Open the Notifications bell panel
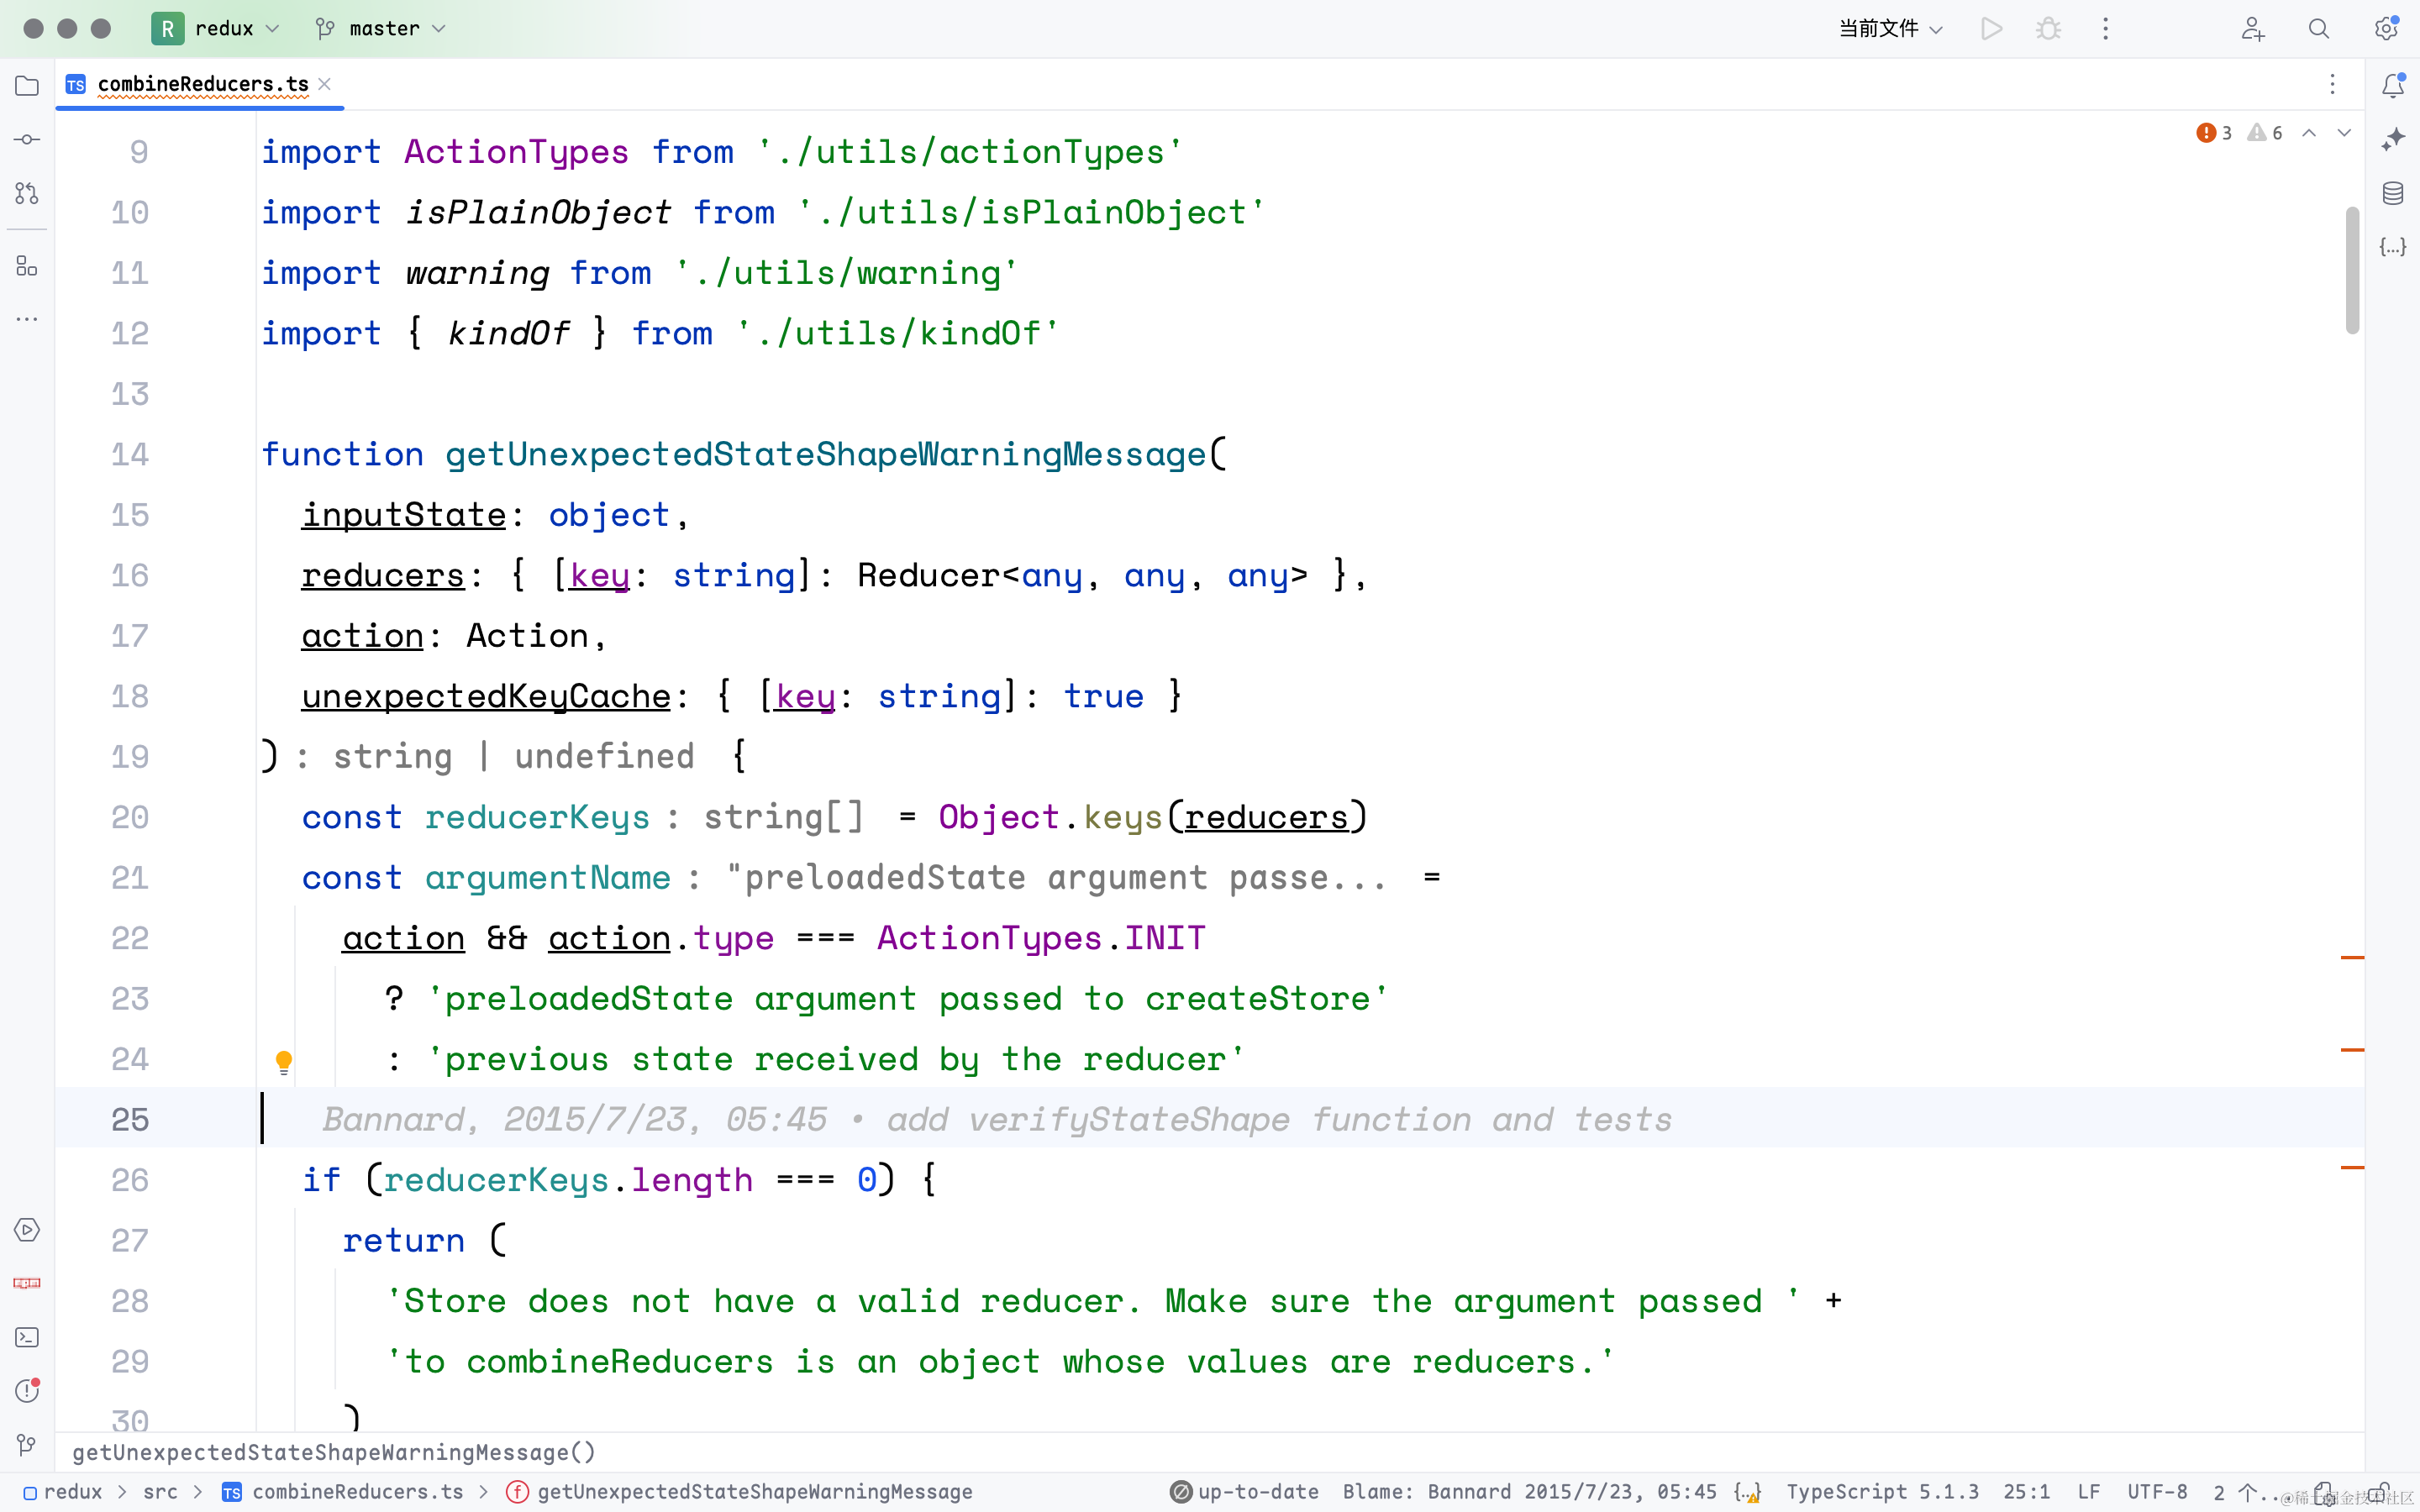The width and height of the screenshot is (2420, 1512). 2393,86
